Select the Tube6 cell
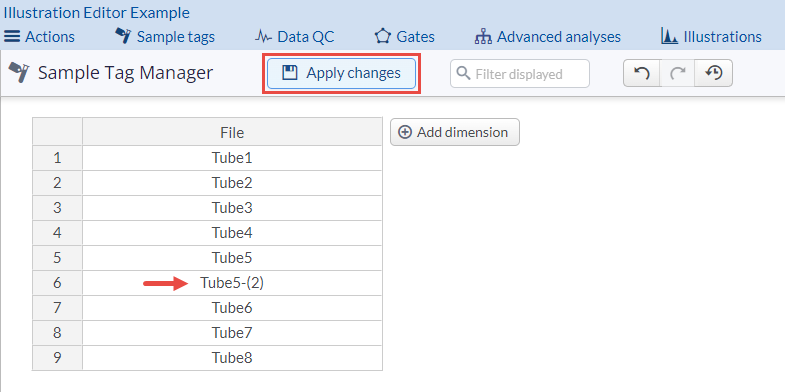This screenshot has width=785, height=392. (232, 308)
